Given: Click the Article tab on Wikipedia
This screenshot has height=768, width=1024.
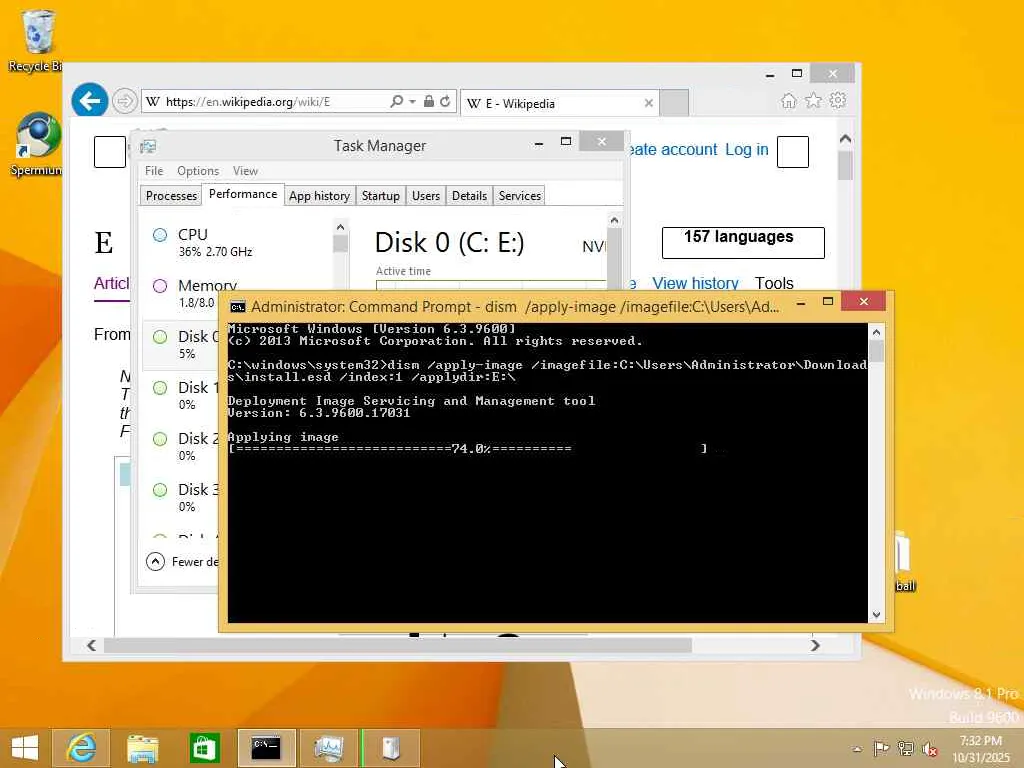Looking at the screenshot, I should pos(112,283).
